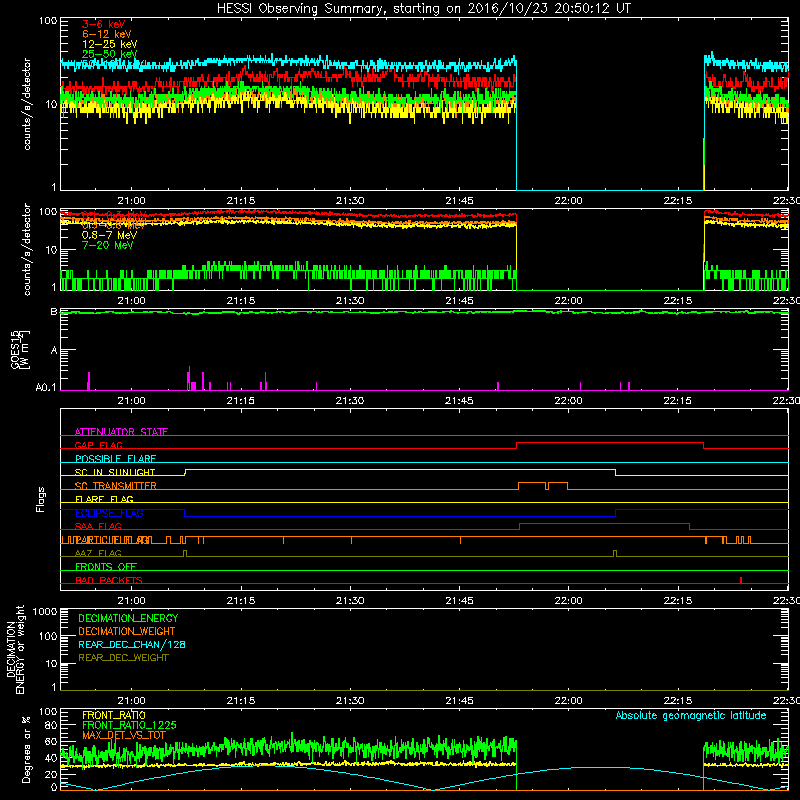Click the FLARE_FLAG label
This screenshot has width=800, height=800.
[104, 499]
